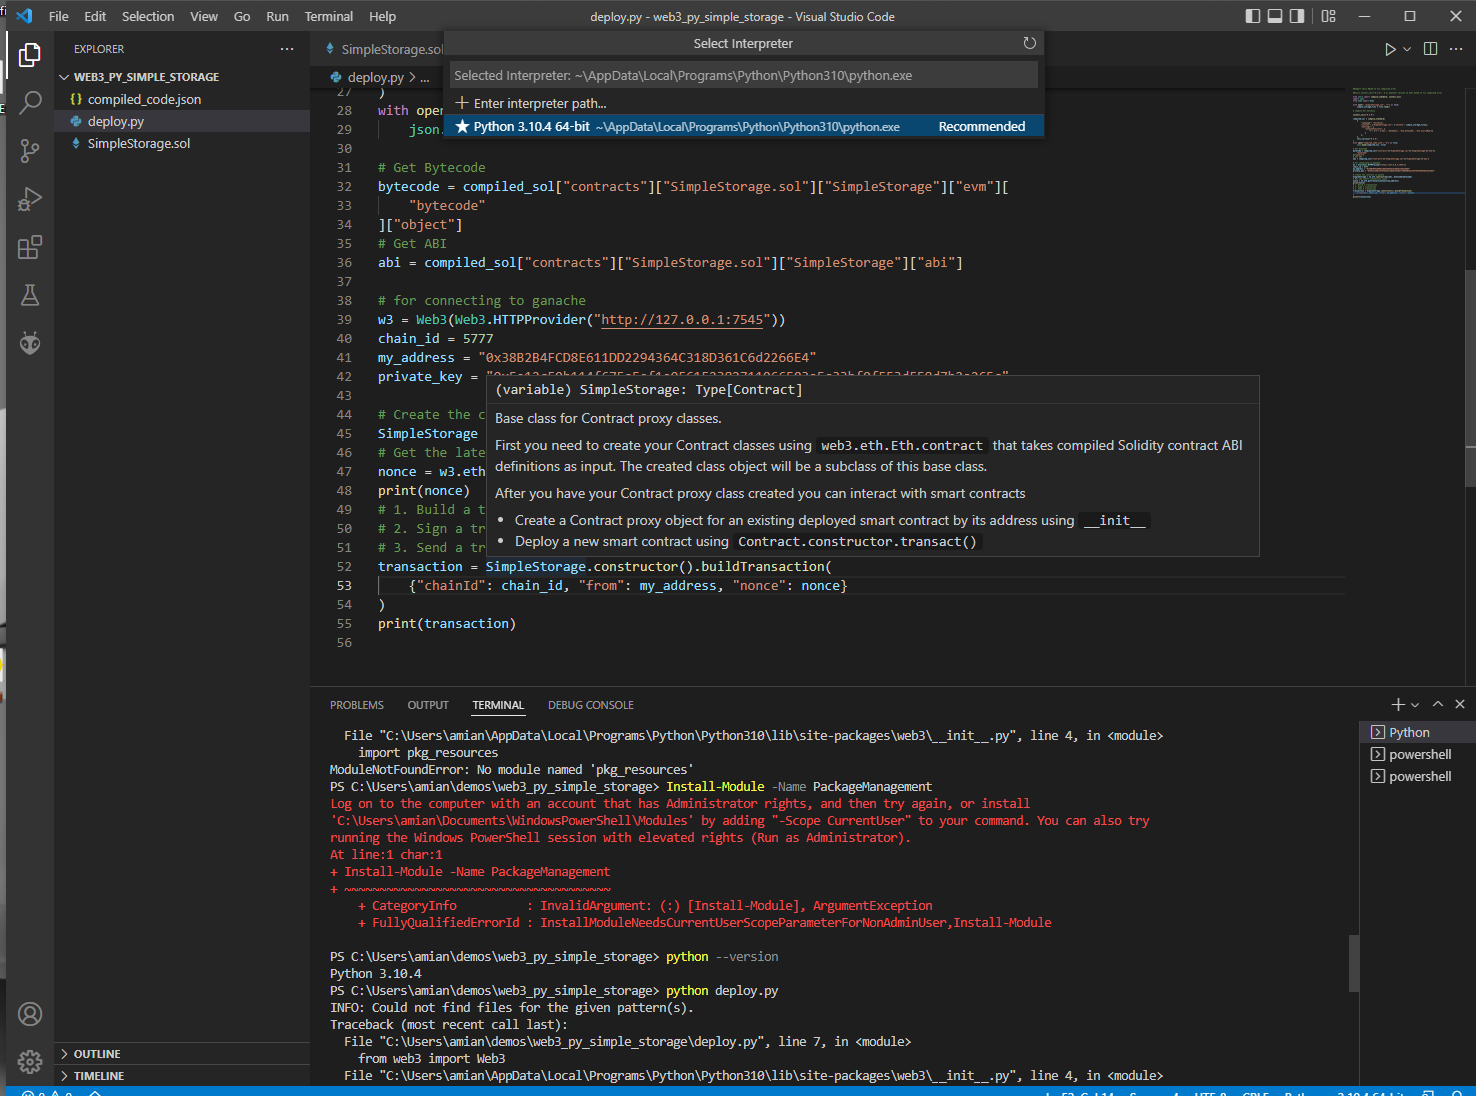Split the editor to the right
The height and width of the screenshot is (1096, 1476).
click(1430, 49)
